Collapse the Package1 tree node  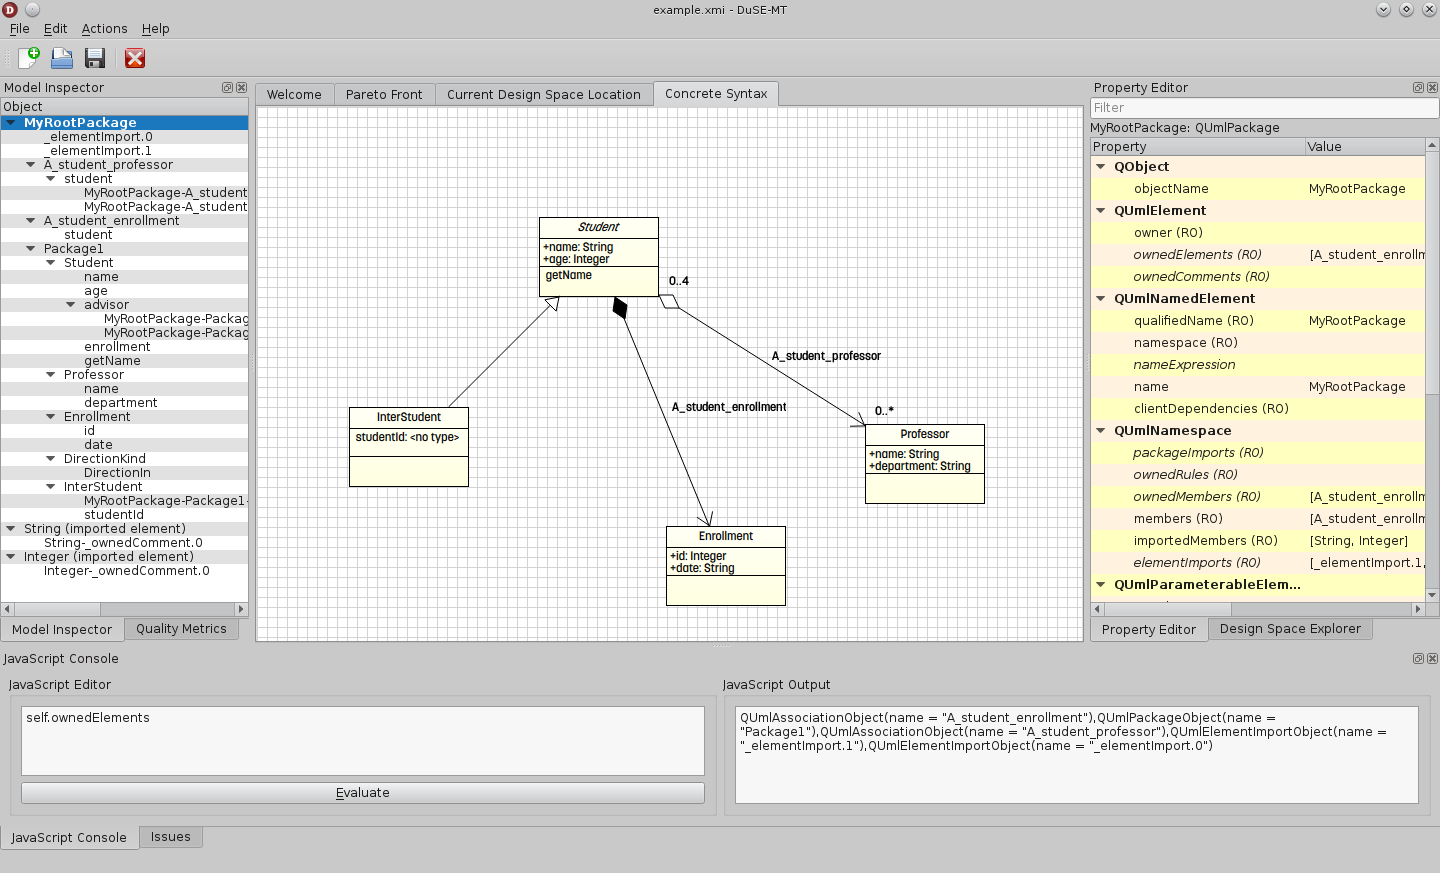coord(31,249)
